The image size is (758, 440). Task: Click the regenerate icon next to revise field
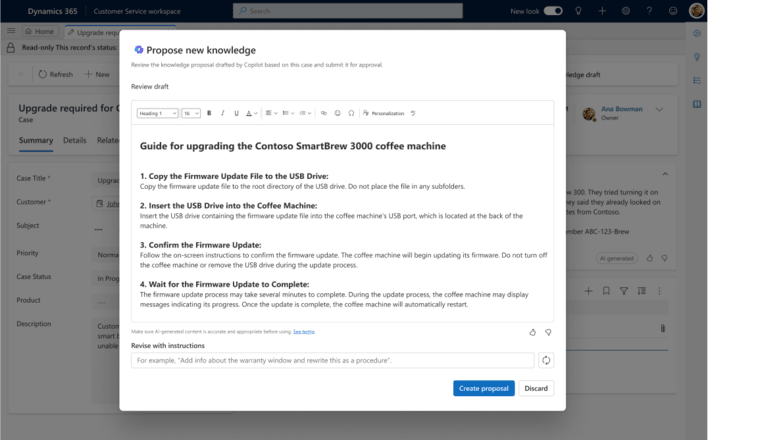pyautogui.click(x=546, y=360)
